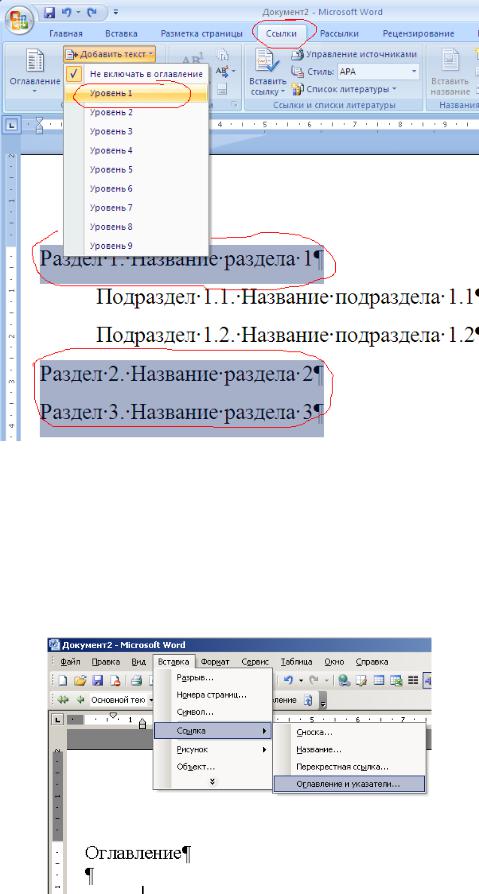Viewport: 479px width, 894px height.
Task: Open Формат menu in Word 2003 window
Action: tap(216, 662)
